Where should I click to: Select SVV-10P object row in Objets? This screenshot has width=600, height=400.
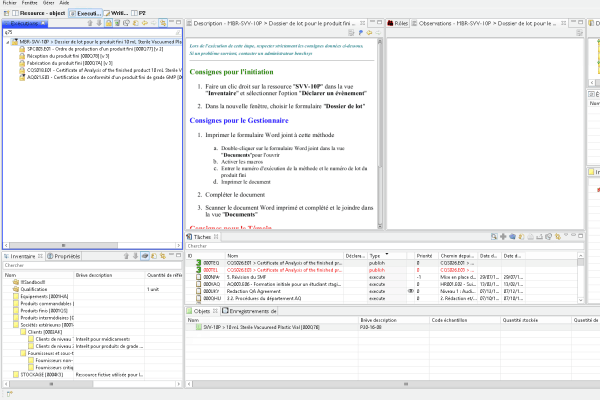pyautogui.click(x=392, y=327)
